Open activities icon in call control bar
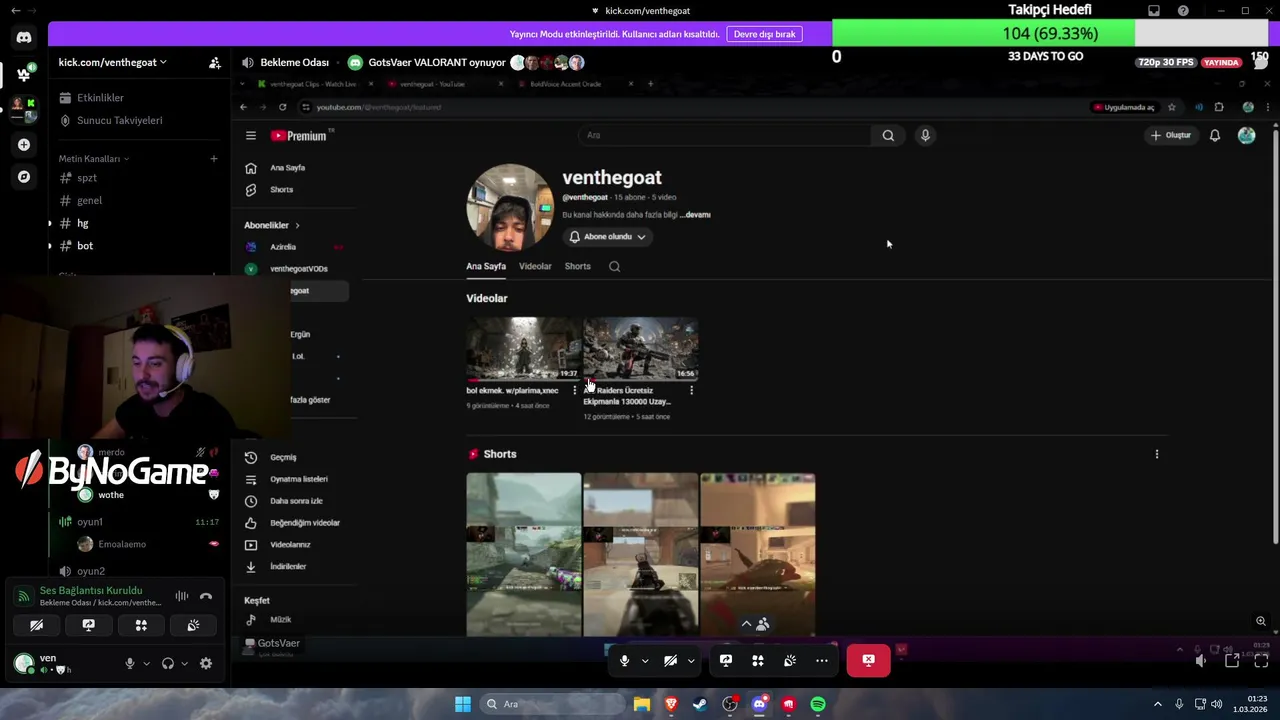The height and width of the screenshot is (720, 1280). 758,660
